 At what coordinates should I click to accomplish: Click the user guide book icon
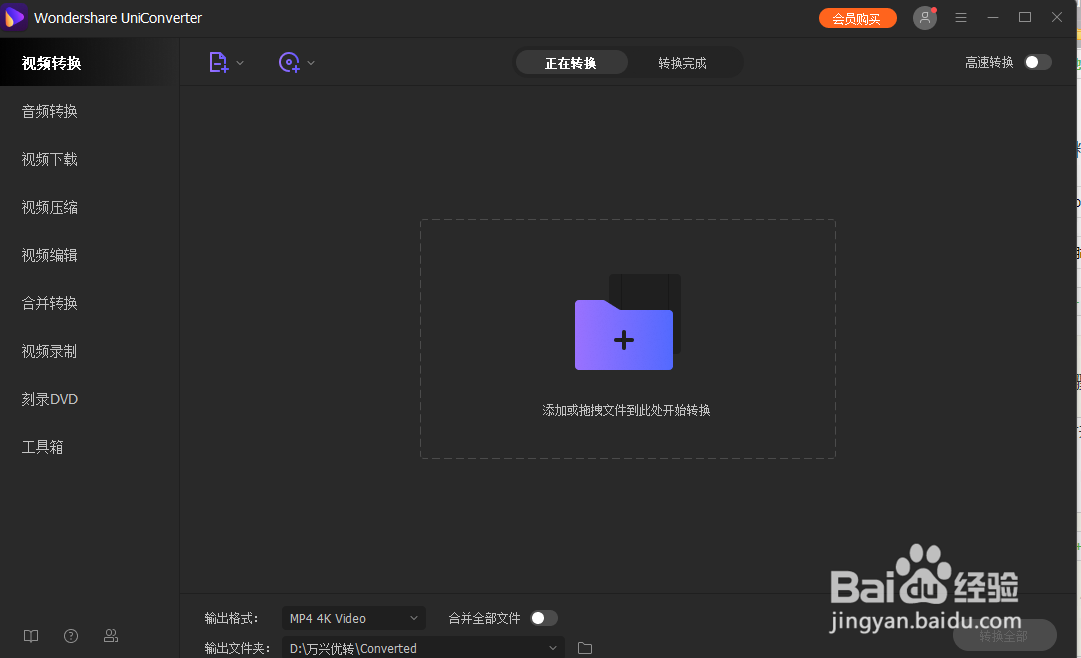[x=30, y=636]
